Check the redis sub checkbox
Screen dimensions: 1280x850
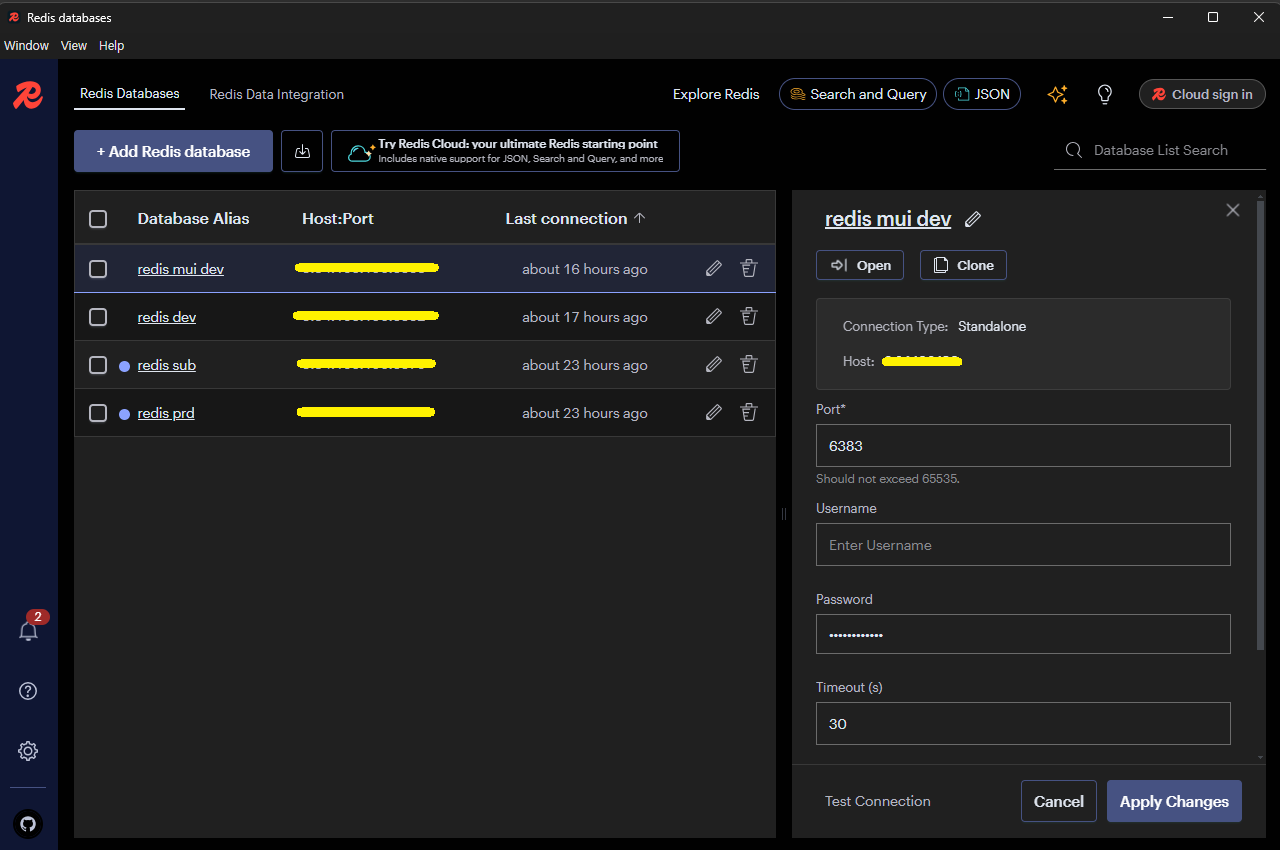(x=98, y=365)
